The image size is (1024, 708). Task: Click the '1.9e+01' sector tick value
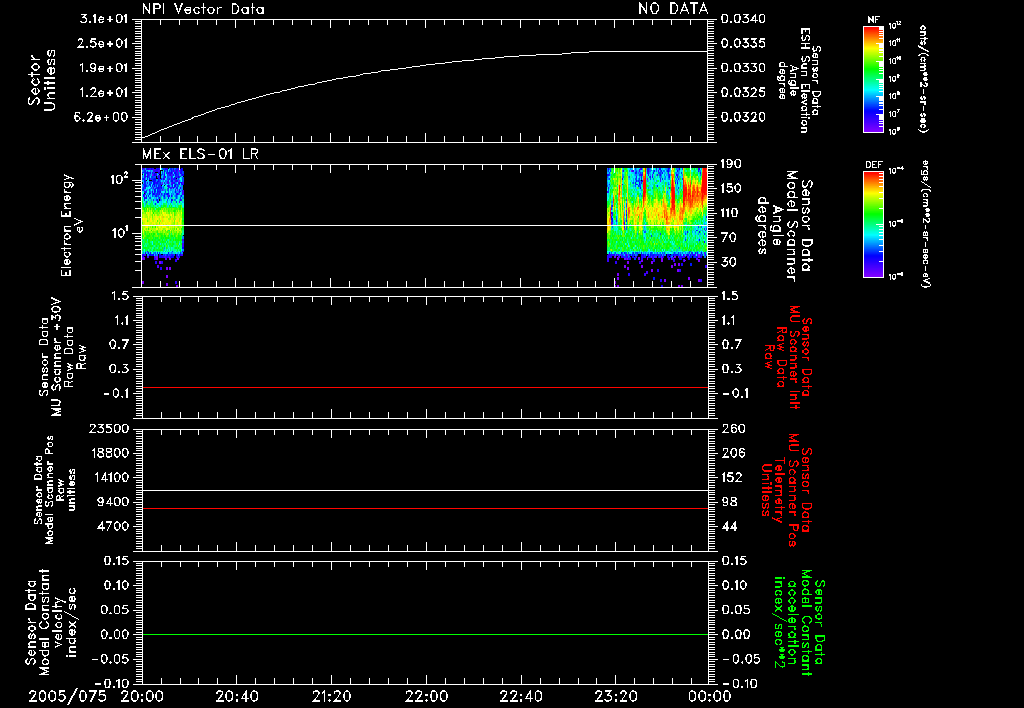[x=104, y=68]
